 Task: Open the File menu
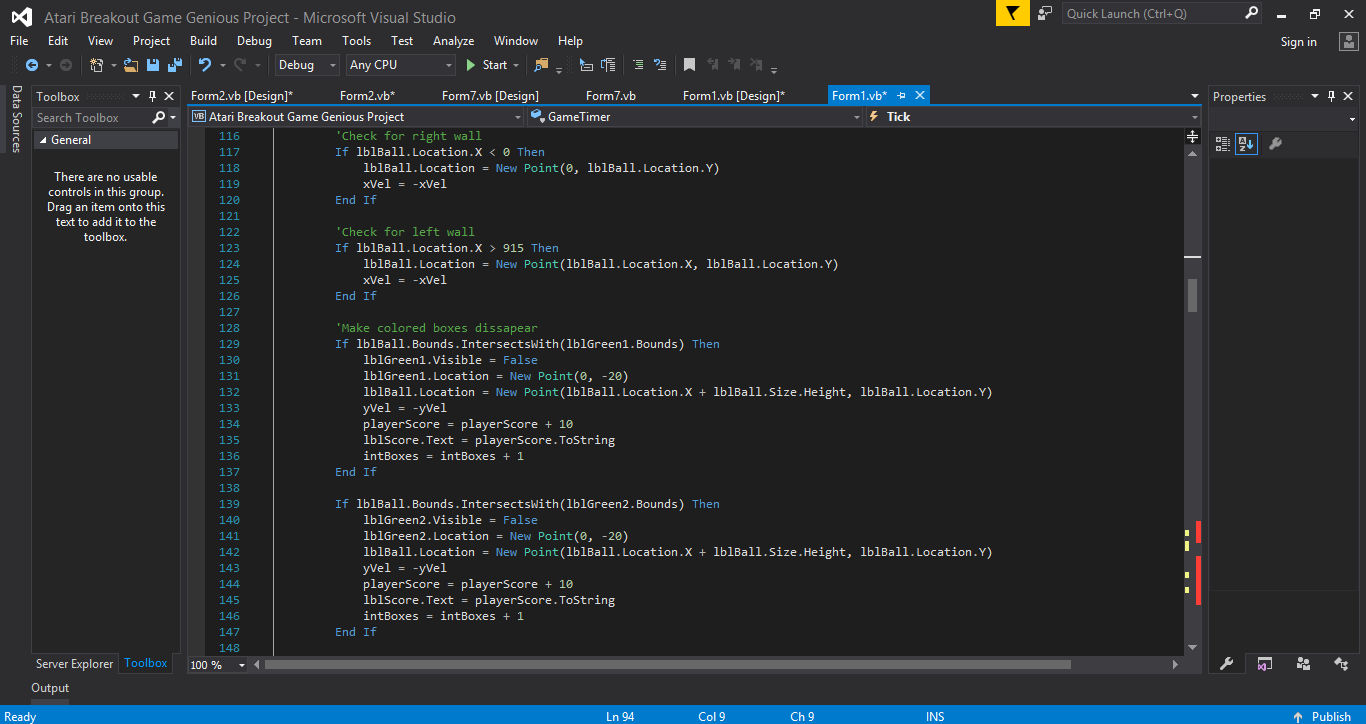19,41
